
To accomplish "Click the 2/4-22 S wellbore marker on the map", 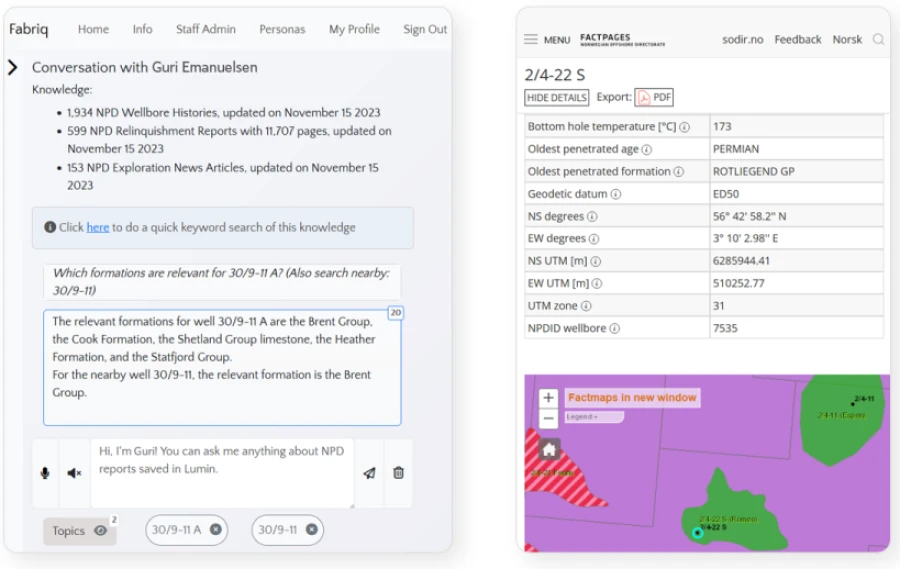I will (x=698, y=533).
